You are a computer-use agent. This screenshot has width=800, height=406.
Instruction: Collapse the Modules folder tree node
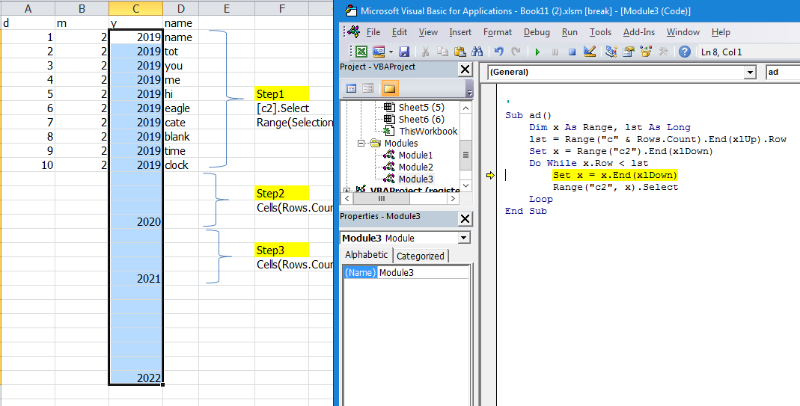[361, 143]
